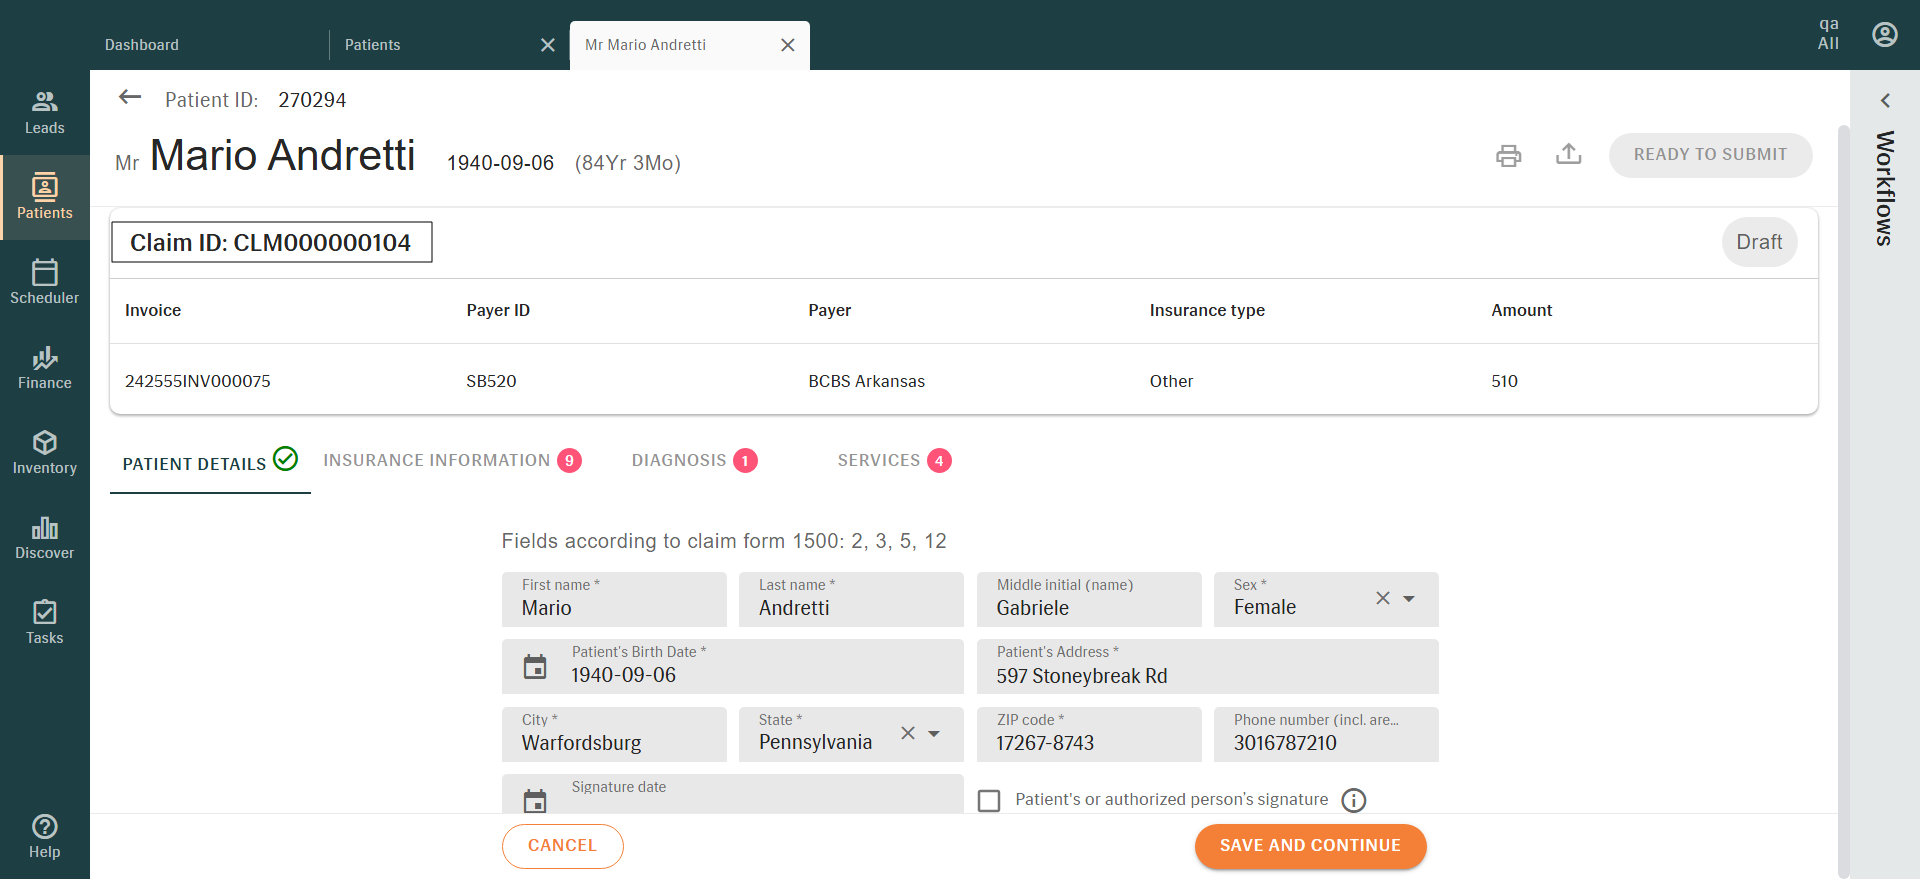Open the user account profile icon
The image size is (1920, 879).
coord(1884,35)
